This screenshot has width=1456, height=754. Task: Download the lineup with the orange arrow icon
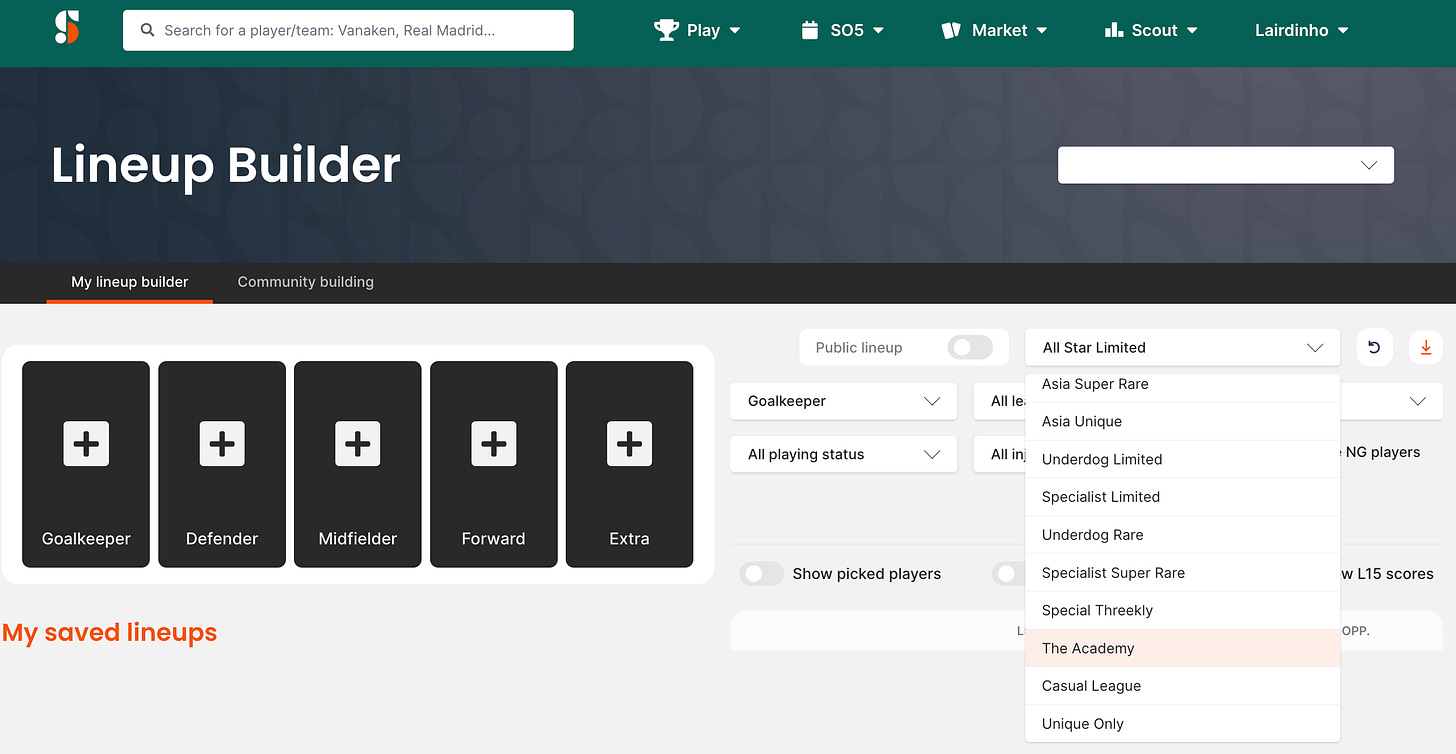click(1426, 347)
